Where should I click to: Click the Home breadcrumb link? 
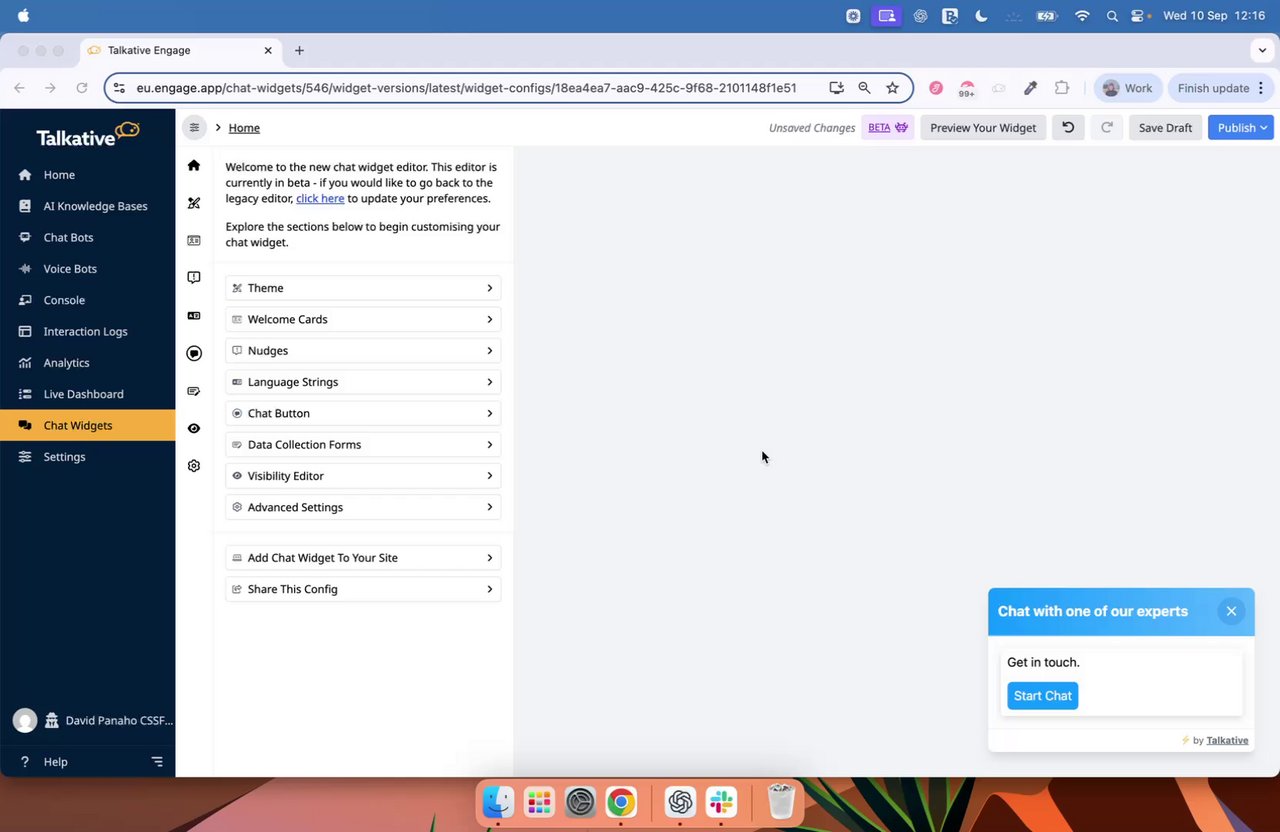(244, 127)
